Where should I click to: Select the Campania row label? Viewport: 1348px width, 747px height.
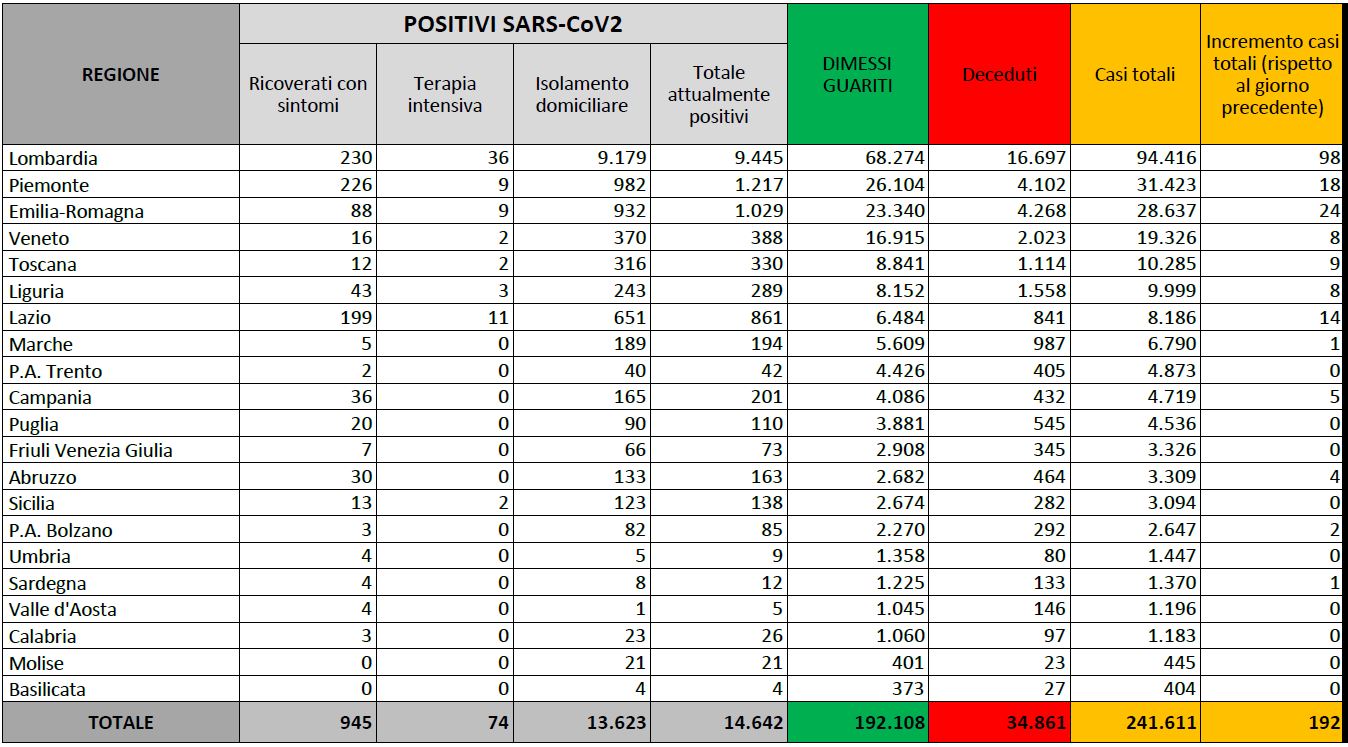[50, 398]
